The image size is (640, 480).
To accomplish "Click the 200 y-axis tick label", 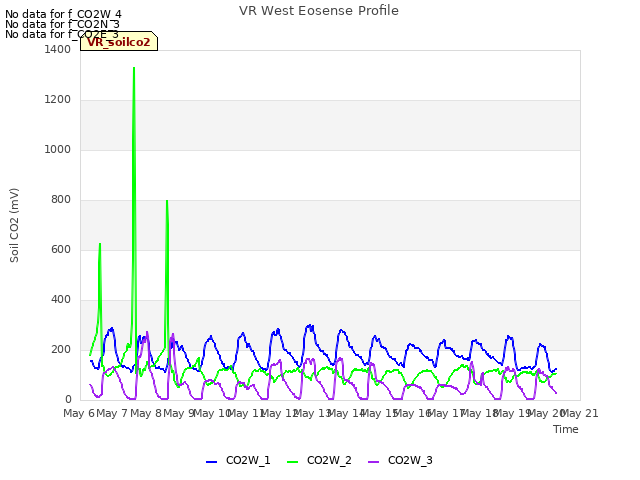I will (61, 349).
